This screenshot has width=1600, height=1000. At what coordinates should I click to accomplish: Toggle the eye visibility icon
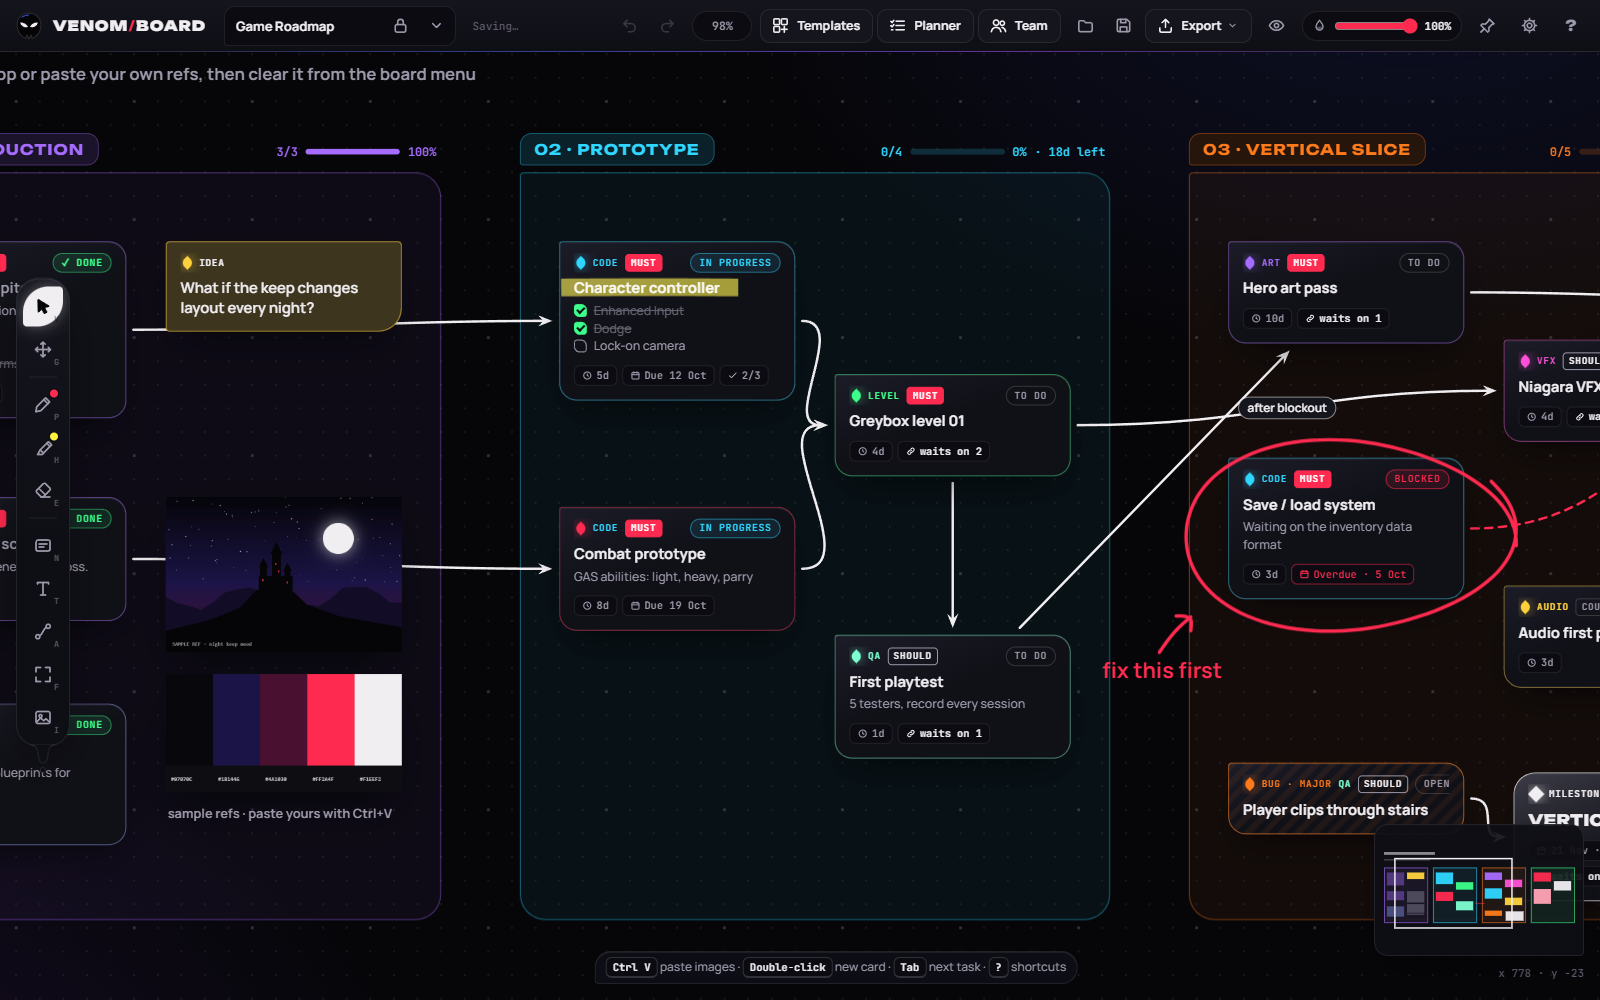[x=1276, y=26]
